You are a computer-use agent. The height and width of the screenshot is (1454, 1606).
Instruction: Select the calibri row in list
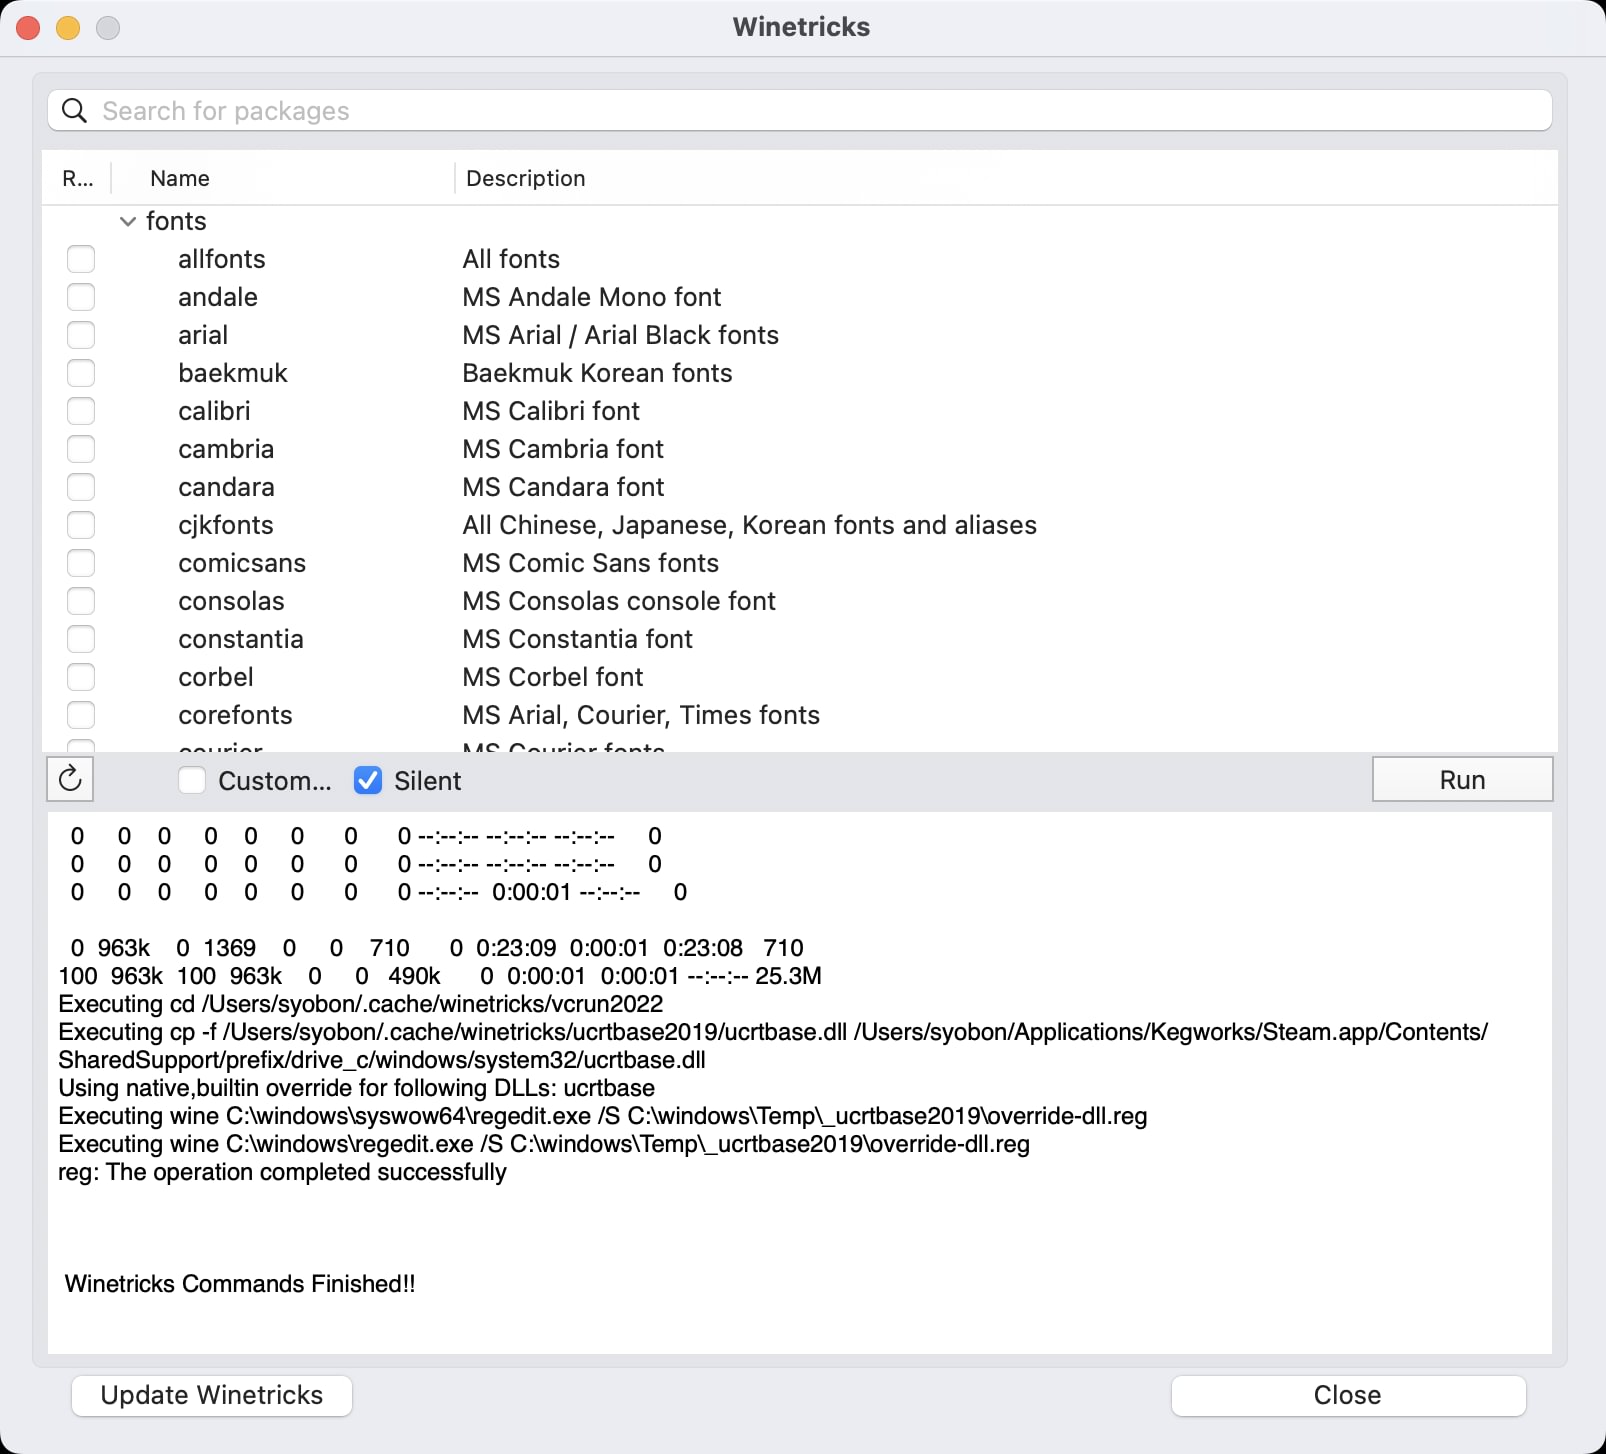click(214, 411)
